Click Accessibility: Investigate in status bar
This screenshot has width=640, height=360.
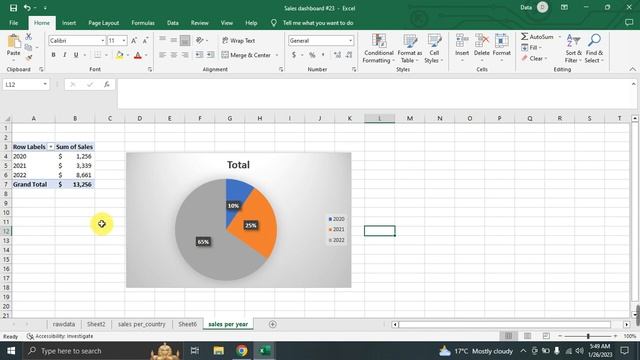[x=60, y=336]
